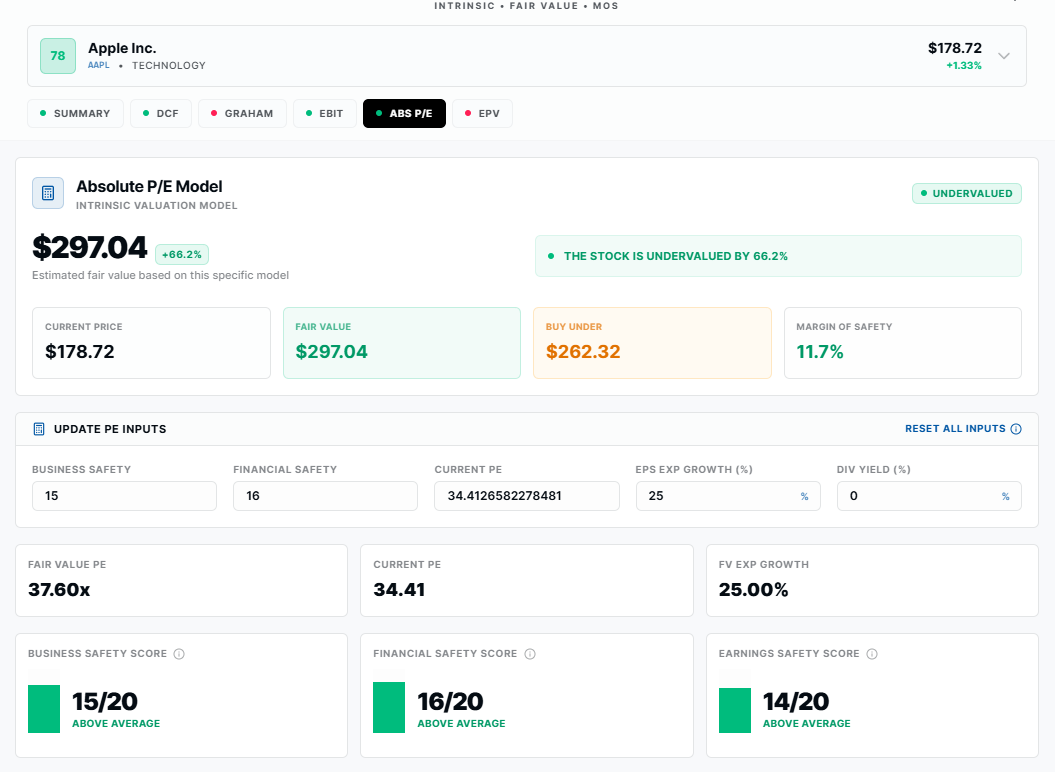Focus the EPS Exp Growth input field
The width and height of the screenshot is (1055, 772).
pos(728,496)
